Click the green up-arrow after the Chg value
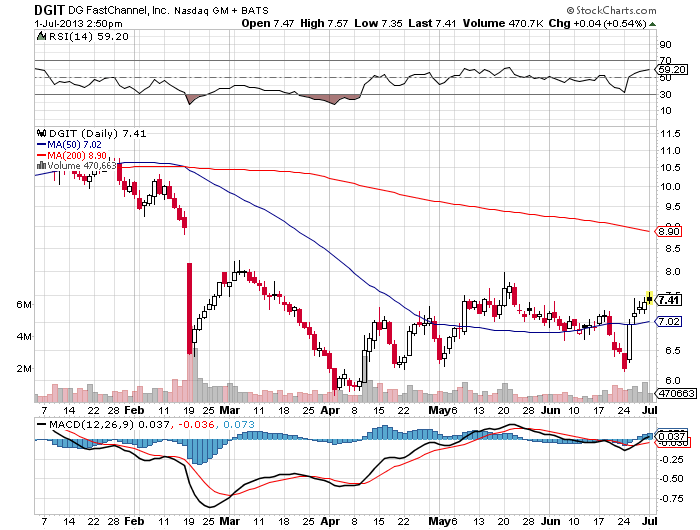 [652, 24]
